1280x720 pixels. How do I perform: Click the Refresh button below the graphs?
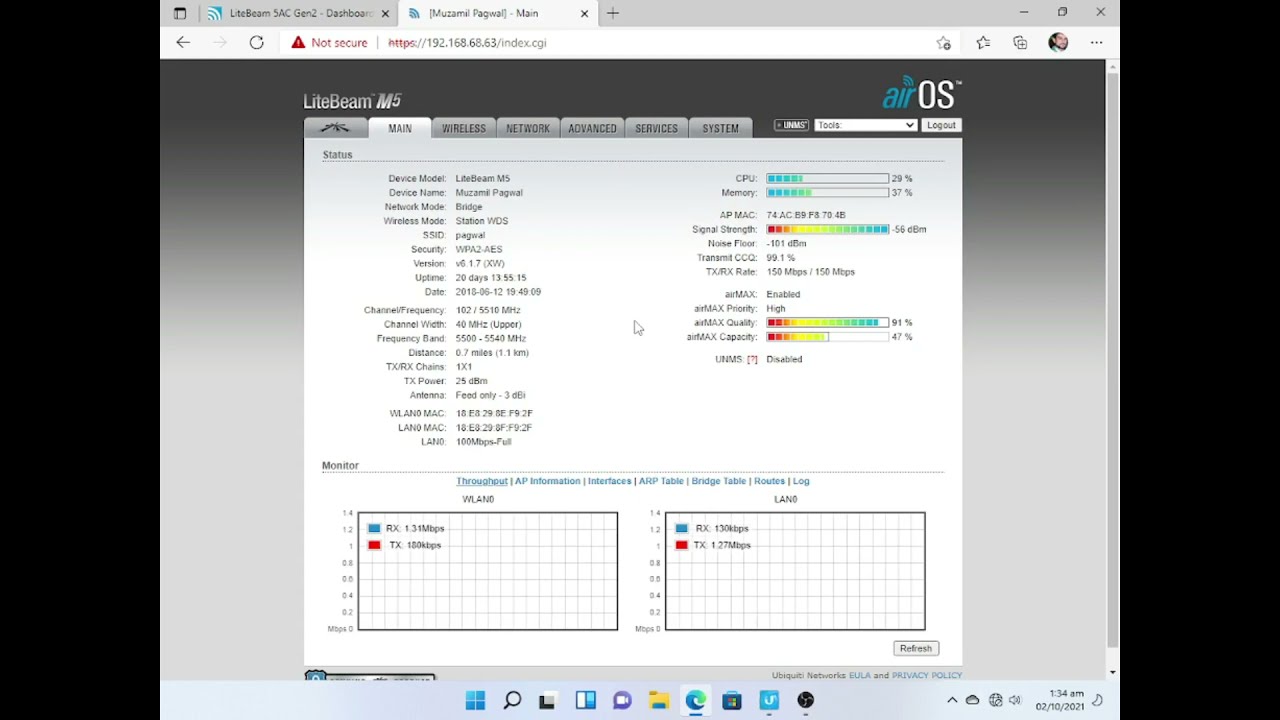[x=915, y=648]
